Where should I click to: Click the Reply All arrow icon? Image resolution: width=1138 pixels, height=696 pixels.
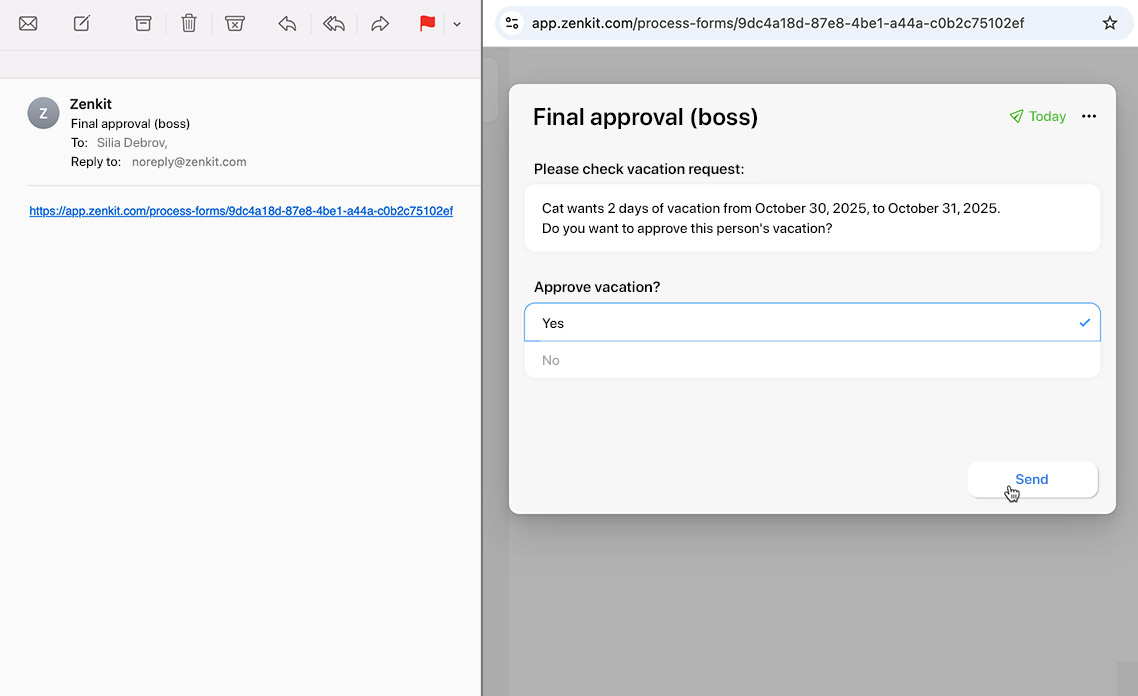coord(333,23)
